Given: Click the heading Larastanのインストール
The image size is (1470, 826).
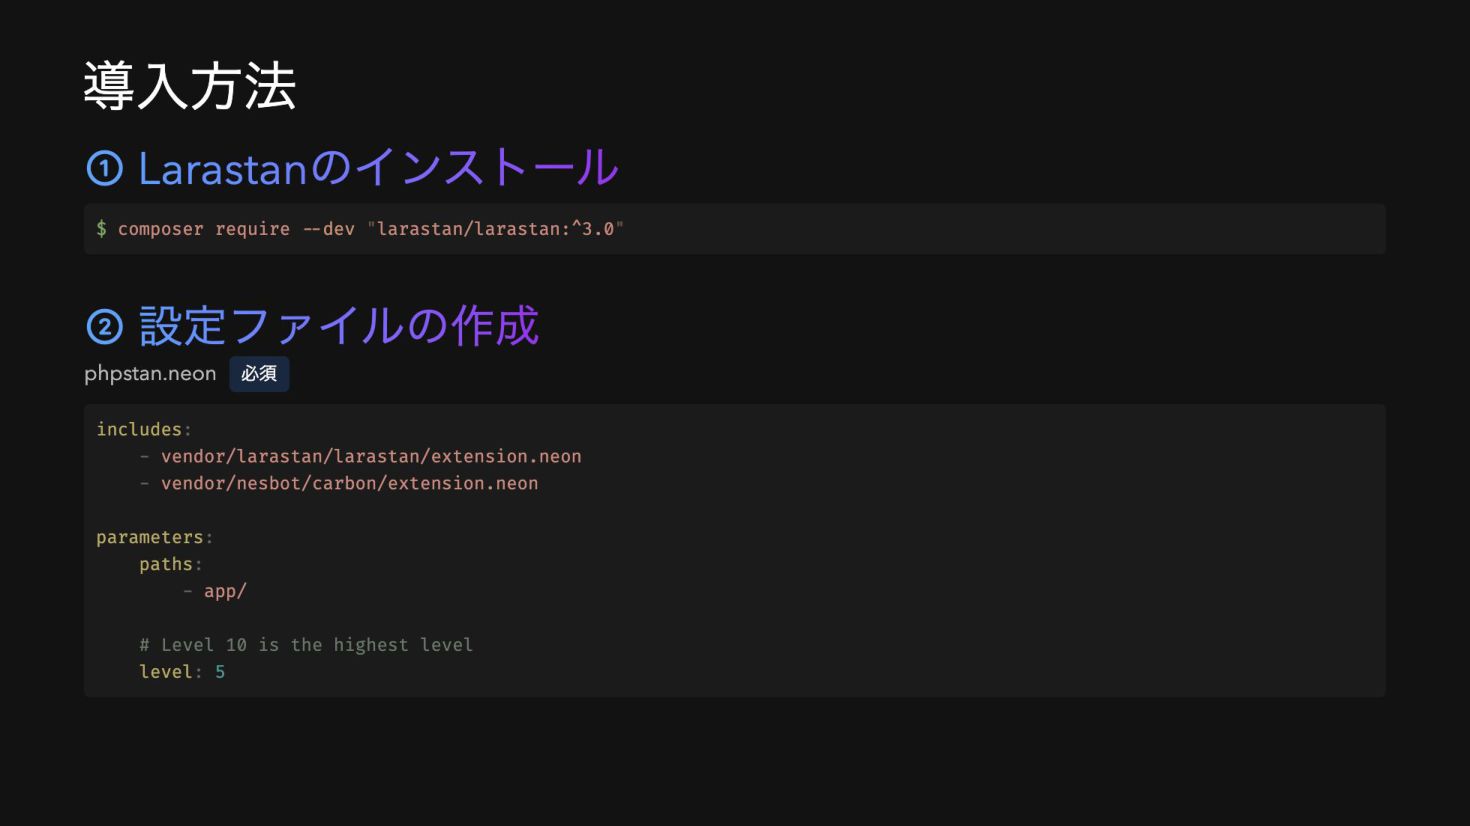Looking at the screenshot, I should (378, 168).
